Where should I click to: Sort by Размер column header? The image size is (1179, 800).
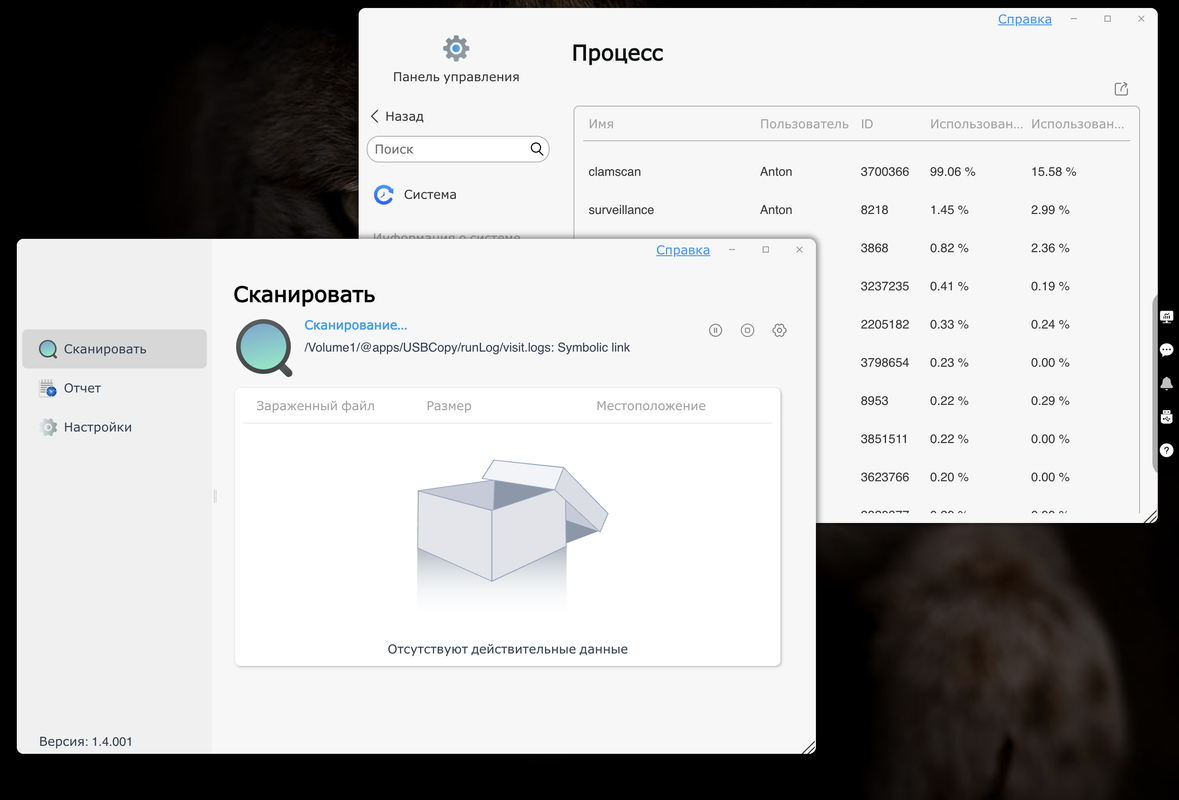(x=449, y=406)
